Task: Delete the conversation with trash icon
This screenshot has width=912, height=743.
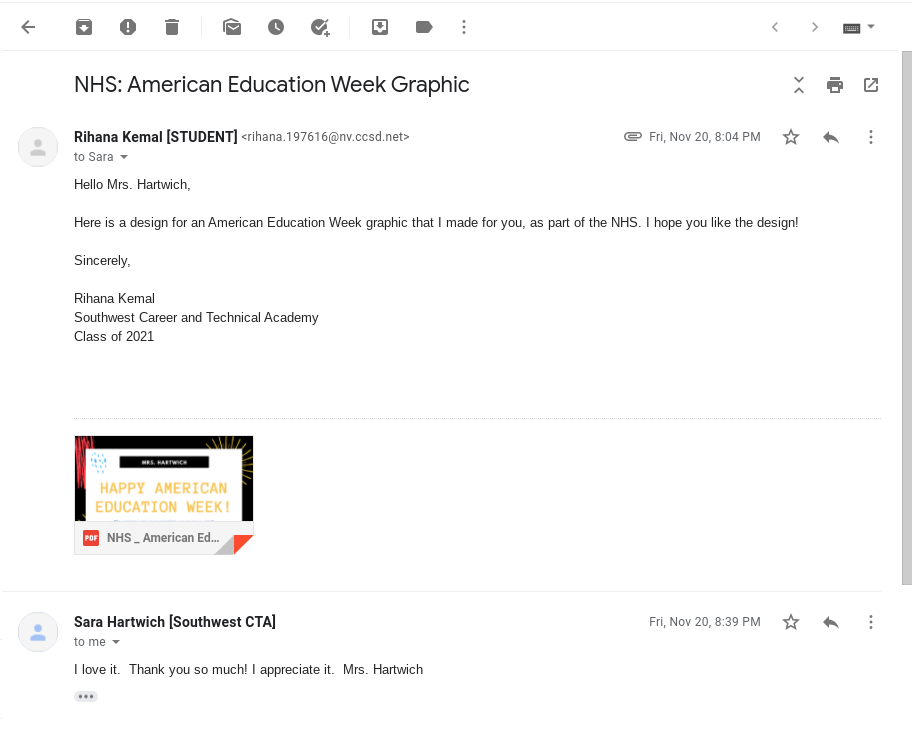Action: point(172,27)
